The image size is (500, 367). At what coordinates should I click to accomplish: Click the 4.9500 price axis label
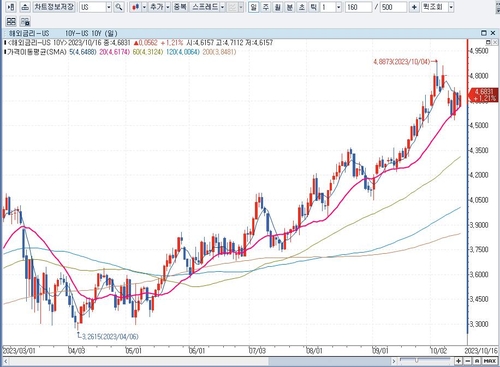click(x=479, y=51)
